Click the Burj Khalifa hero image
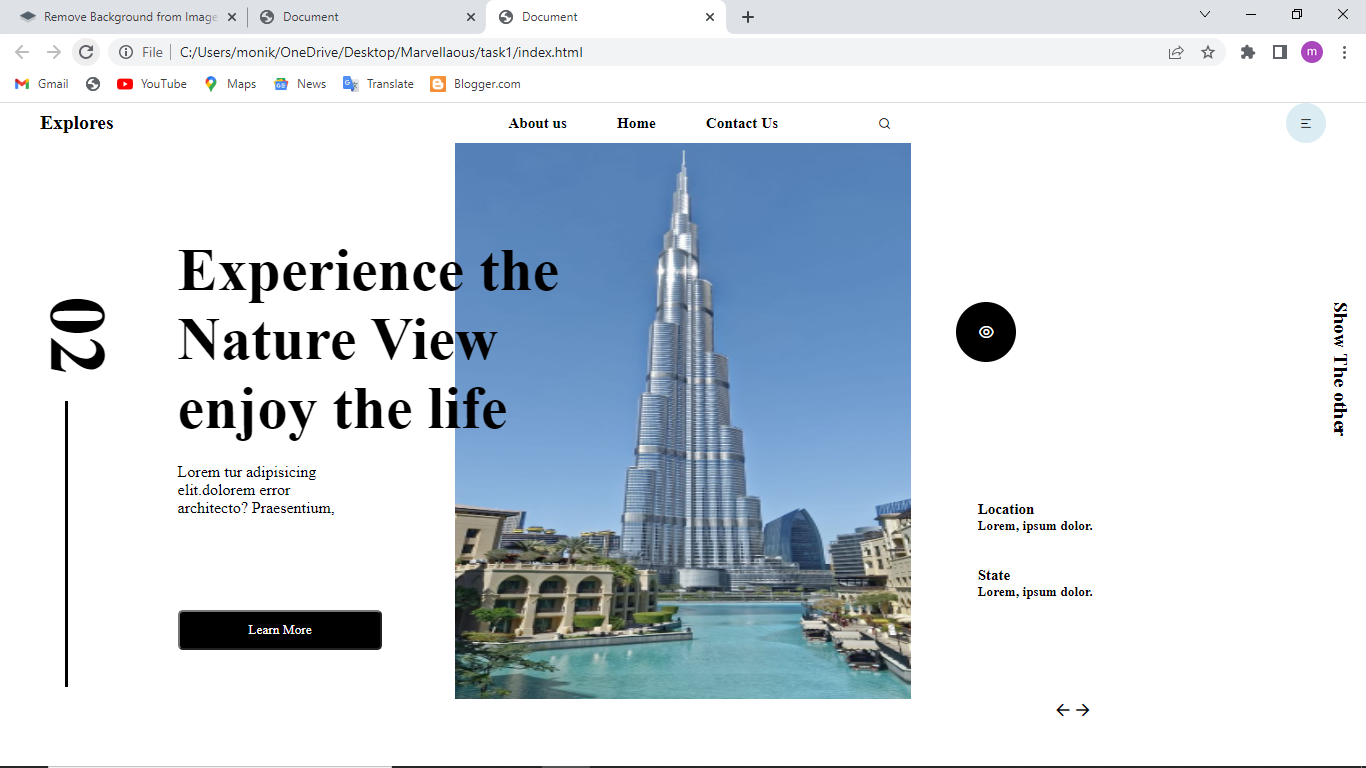This screenshot has height=768, width=1366. tap(683, 421)
